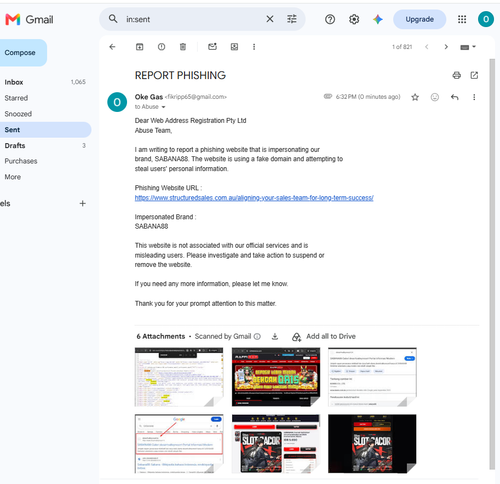Open the input tools dropdown
Screen dimensions: 500x484
(468, 47)
